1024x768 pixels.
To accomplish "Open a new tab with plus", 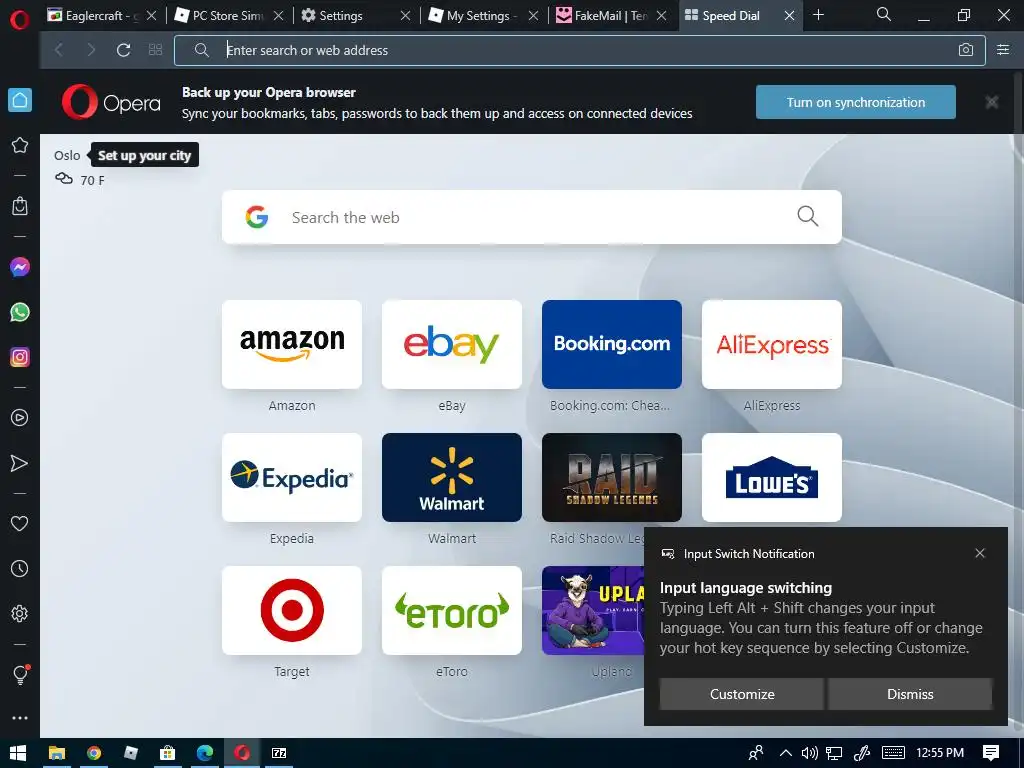I will pos(818,15).
